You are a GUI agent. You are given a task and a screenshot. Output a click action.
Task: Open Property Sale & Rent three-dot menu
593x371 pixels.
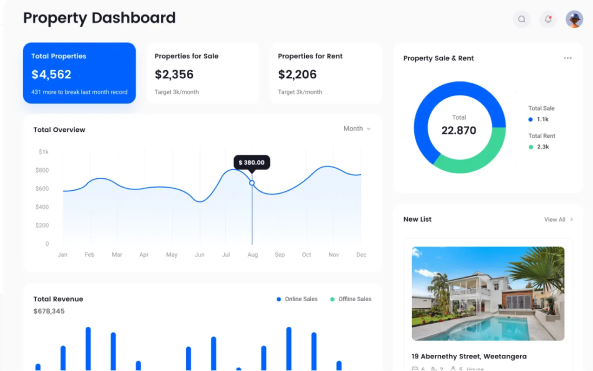pos(567,58)
